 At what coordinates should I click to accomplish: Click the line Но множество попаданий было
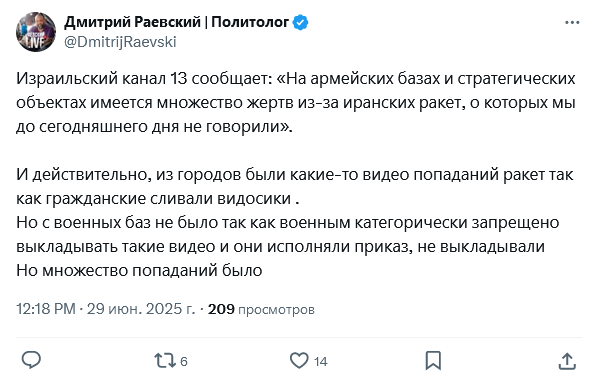(139, 271)
